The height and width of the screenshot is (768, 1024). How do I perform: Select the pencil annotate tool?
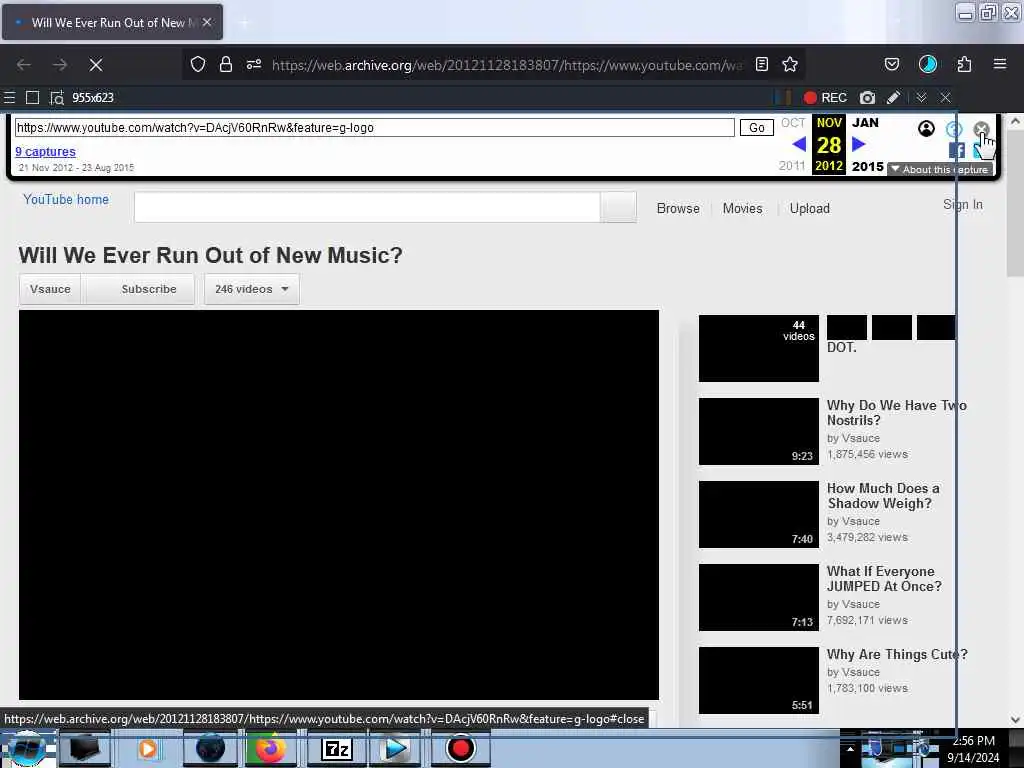tap(893, 97)
